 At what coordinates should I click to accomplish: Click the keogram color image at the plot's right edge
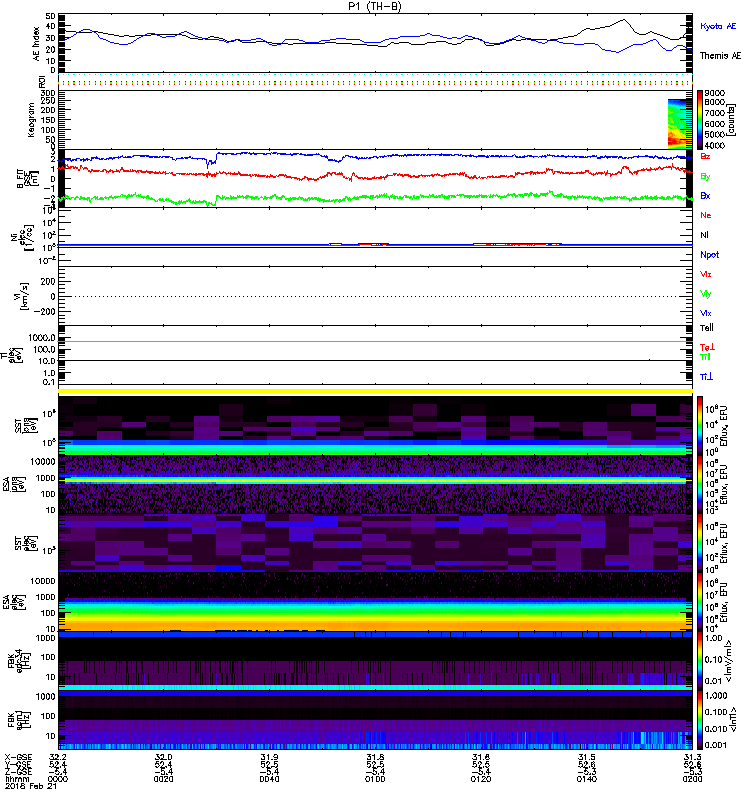point(680,124)
